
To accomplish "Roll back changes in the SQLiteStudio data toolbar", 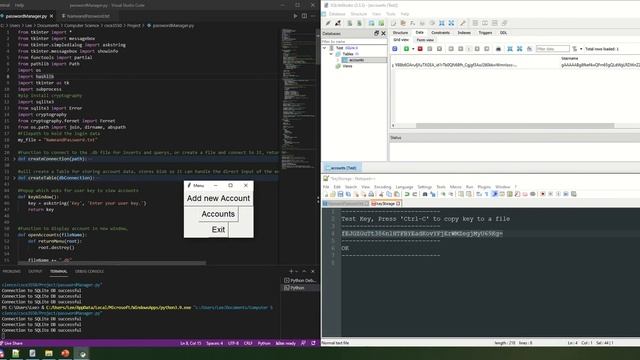I will point(439,49).
